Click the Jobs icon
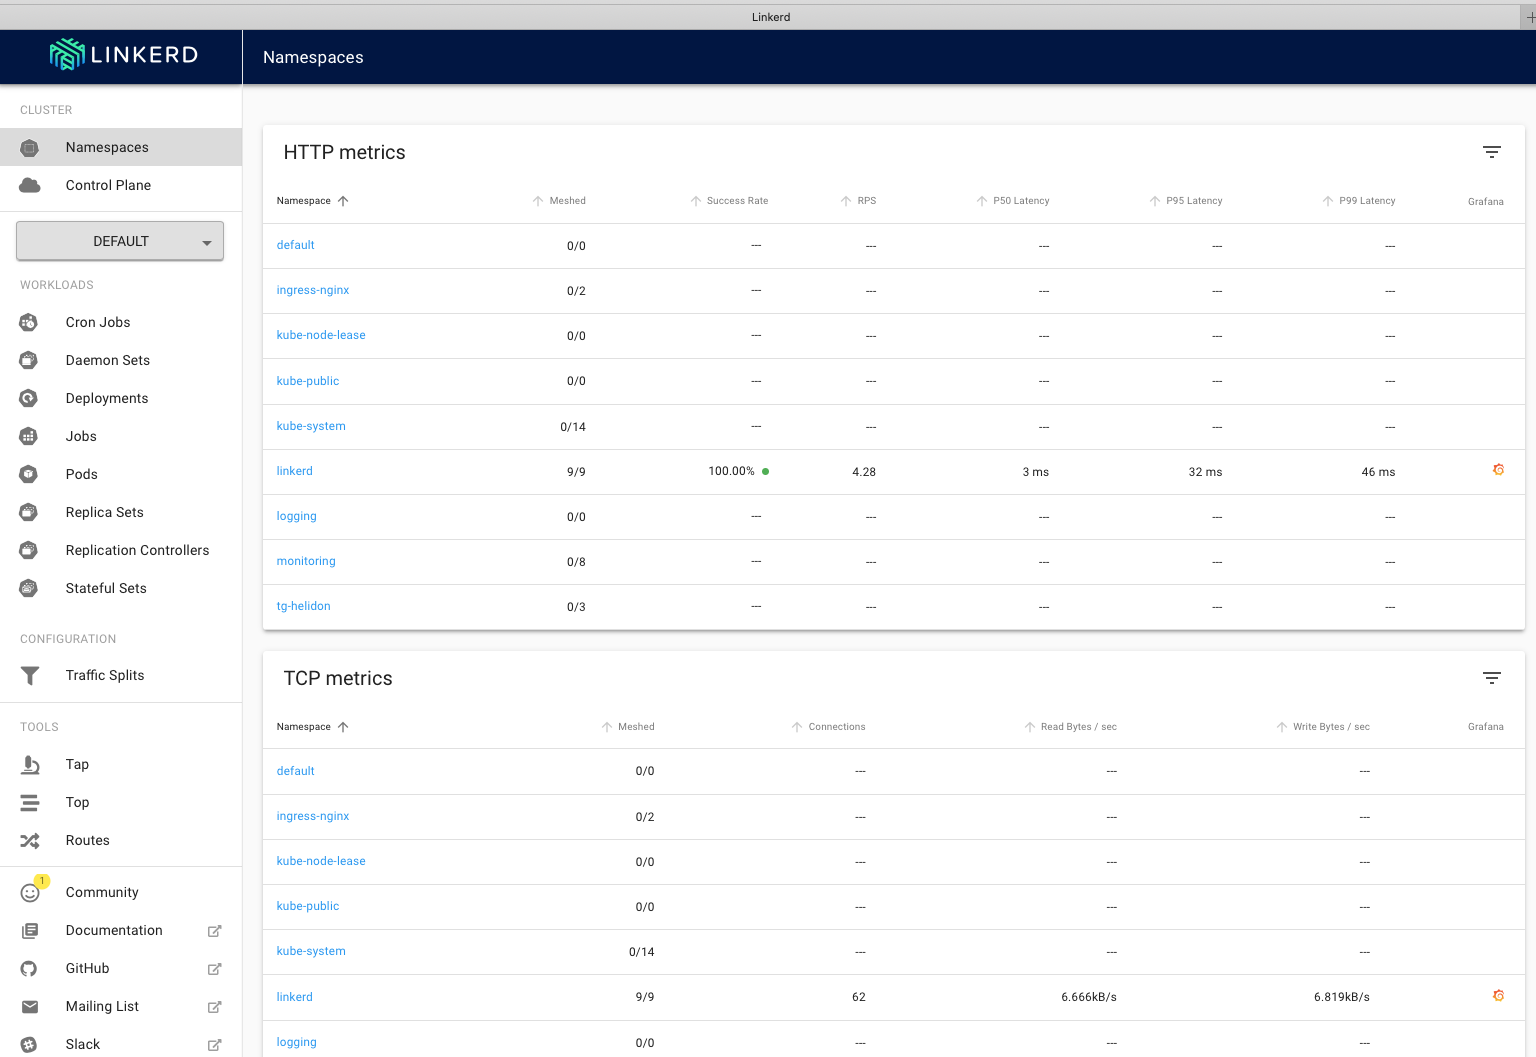This screenshot has height=1057, width=1536. [x=29, y=436]
